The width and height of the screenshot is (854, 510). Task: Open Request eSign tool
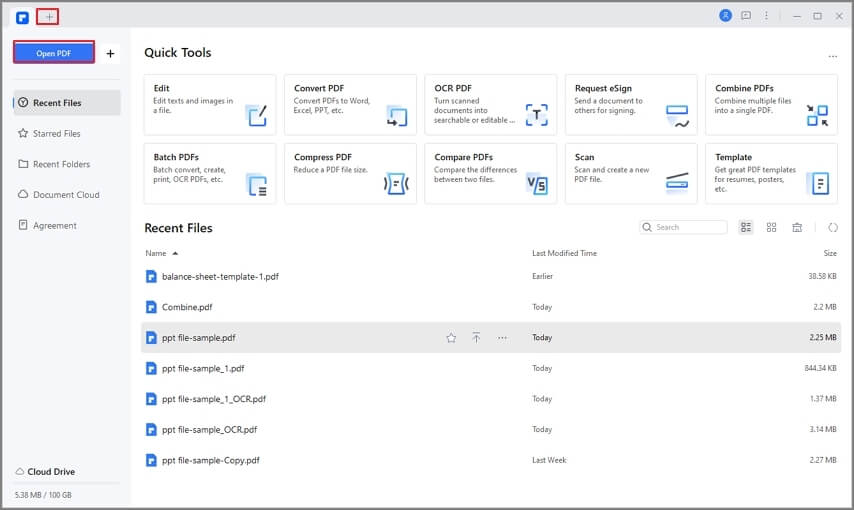click(x=631, y=105)
